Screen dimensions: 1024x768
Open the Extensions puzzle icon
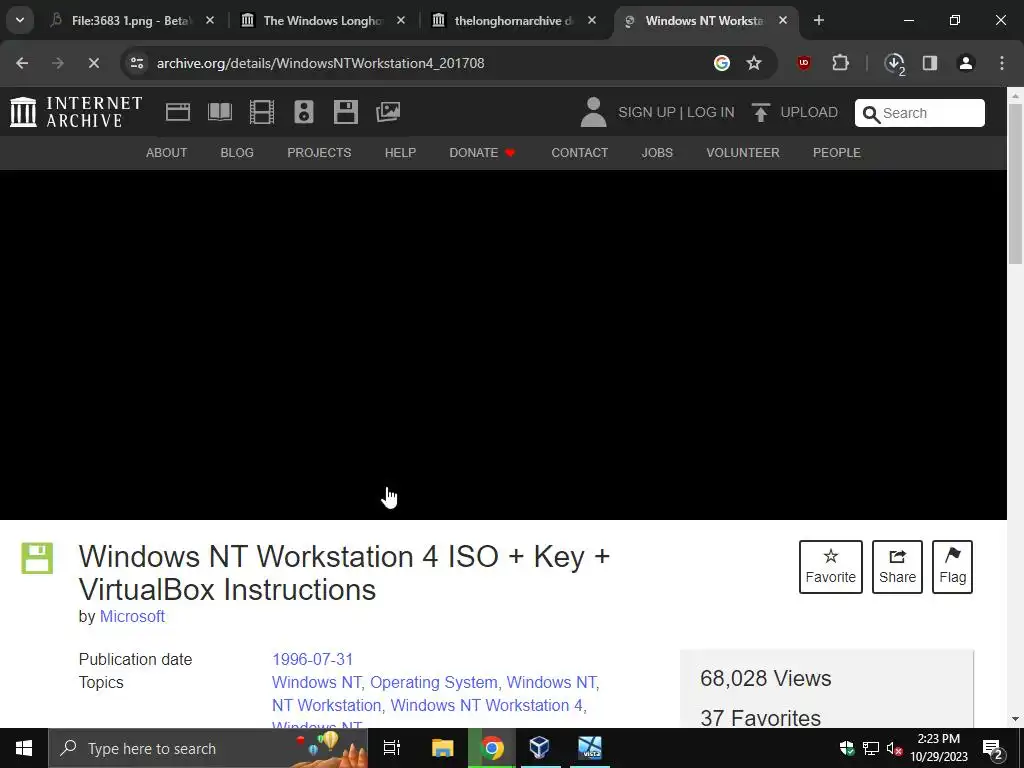840,63
